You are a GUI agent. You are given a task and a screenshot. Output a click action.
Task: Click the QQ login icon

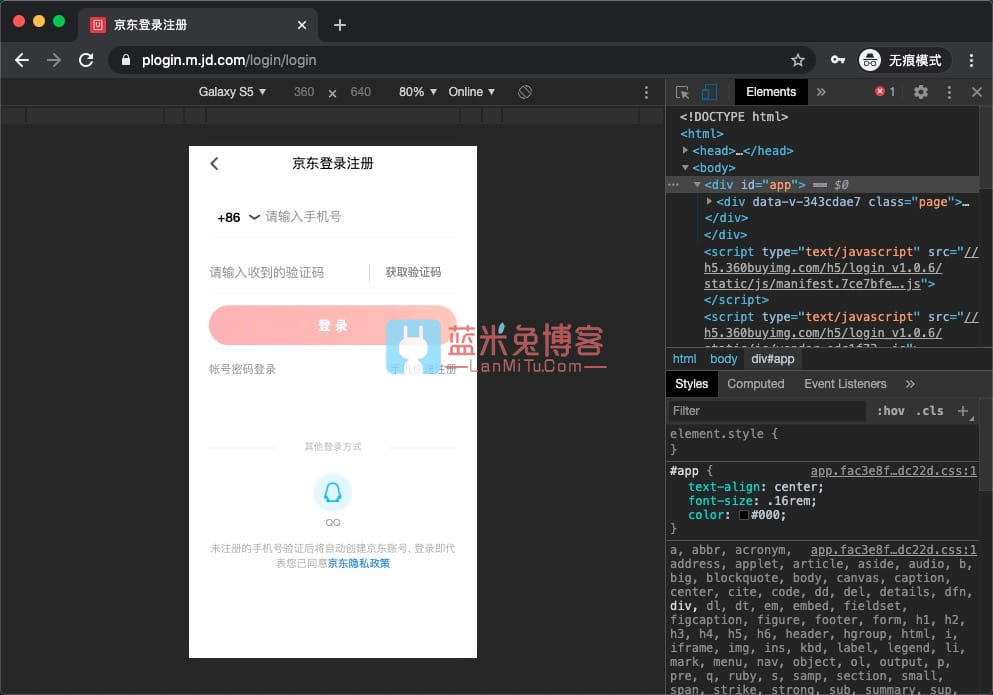tap(332, 492)
